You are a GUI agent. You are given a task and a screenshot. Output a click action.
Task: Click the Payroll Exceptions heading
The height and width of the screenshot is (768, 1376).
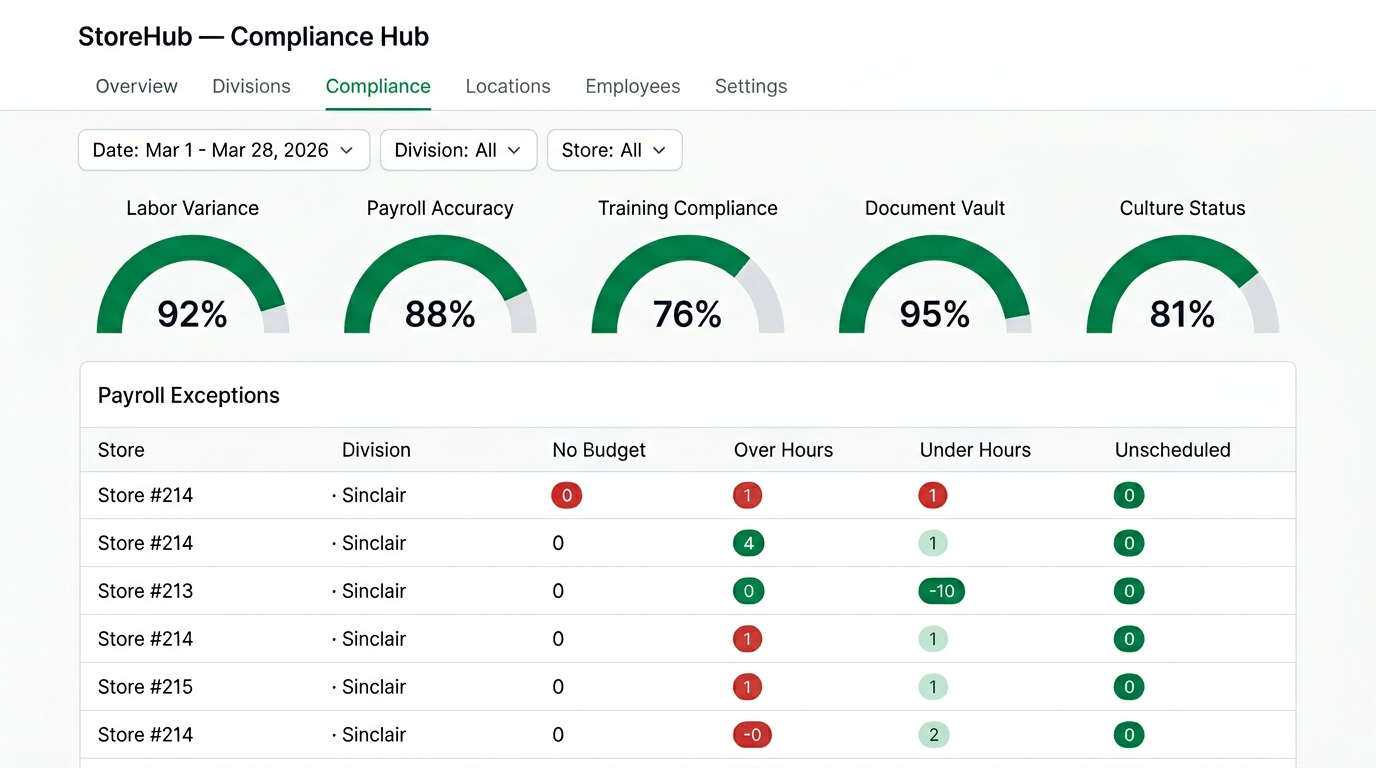point(189,395)
